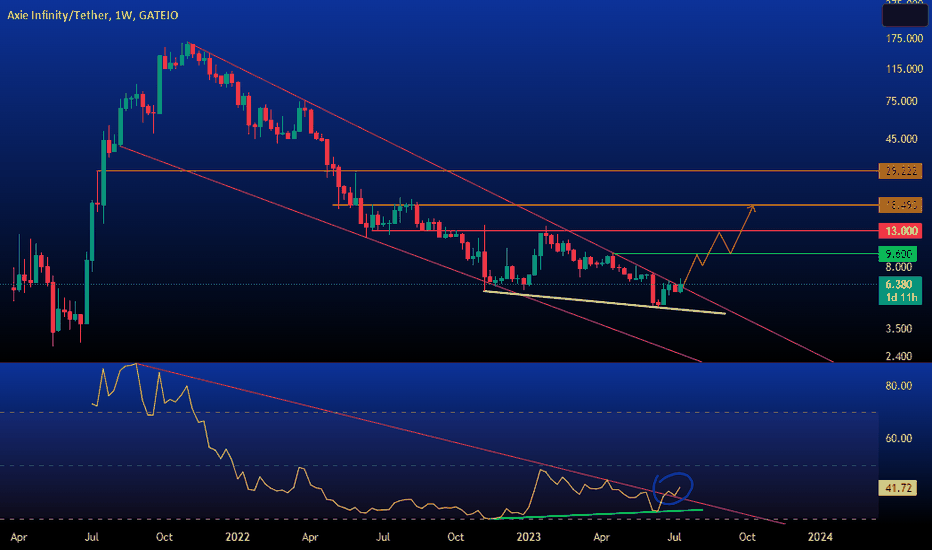Screen dimensions: 932x550
Task: Click the red 13.000 price label
Action: tap(900, 231)
